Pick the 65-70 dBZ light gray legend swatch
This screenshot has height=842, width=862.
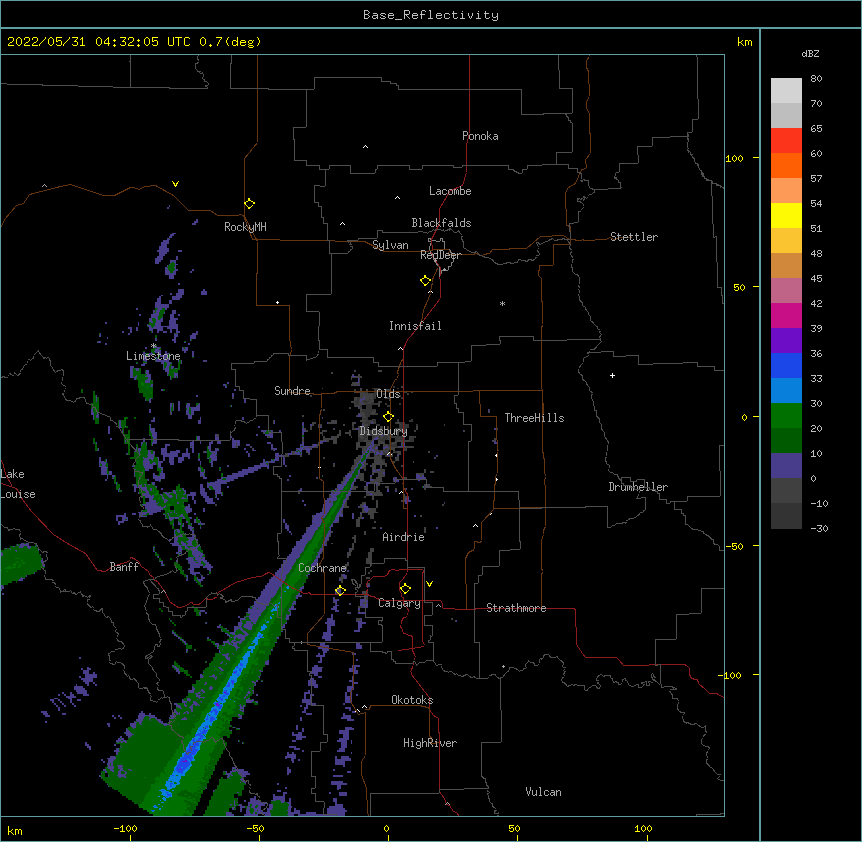coord(786,115)
